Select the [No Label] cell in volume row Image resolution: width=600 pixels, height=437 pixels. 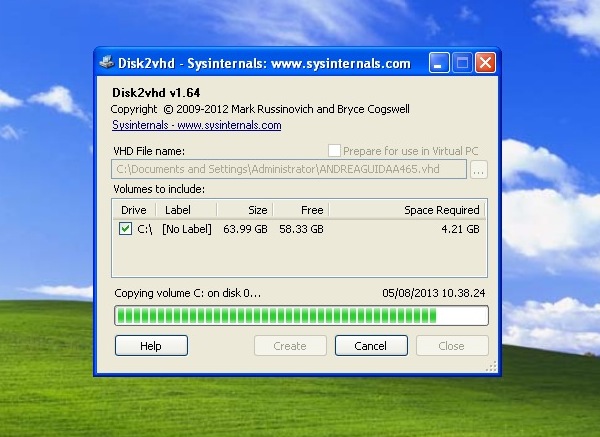click(x=187, y=229)
